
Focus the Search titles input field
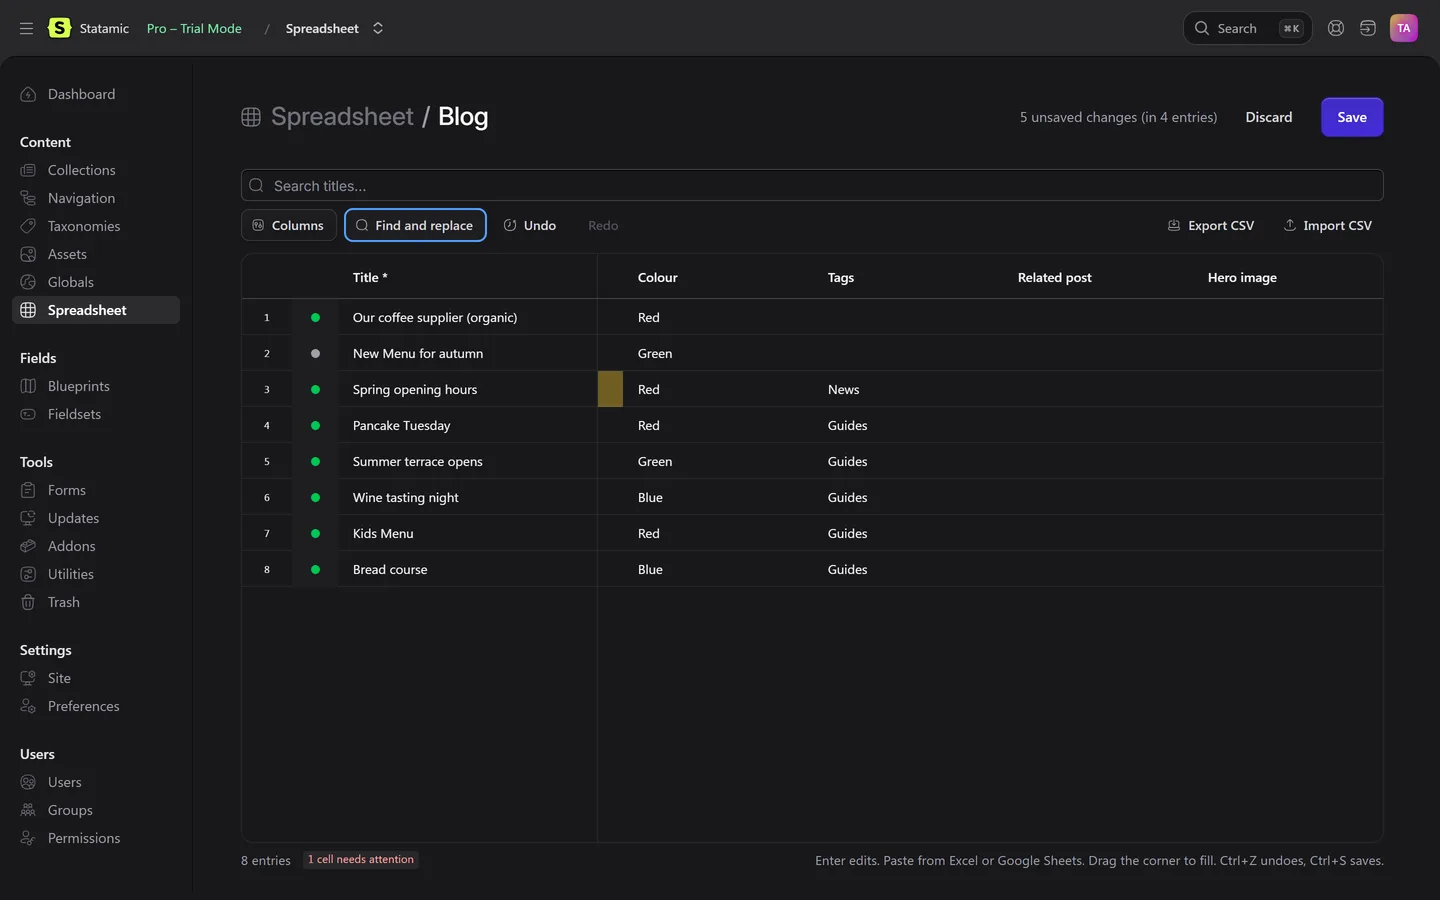812,185
